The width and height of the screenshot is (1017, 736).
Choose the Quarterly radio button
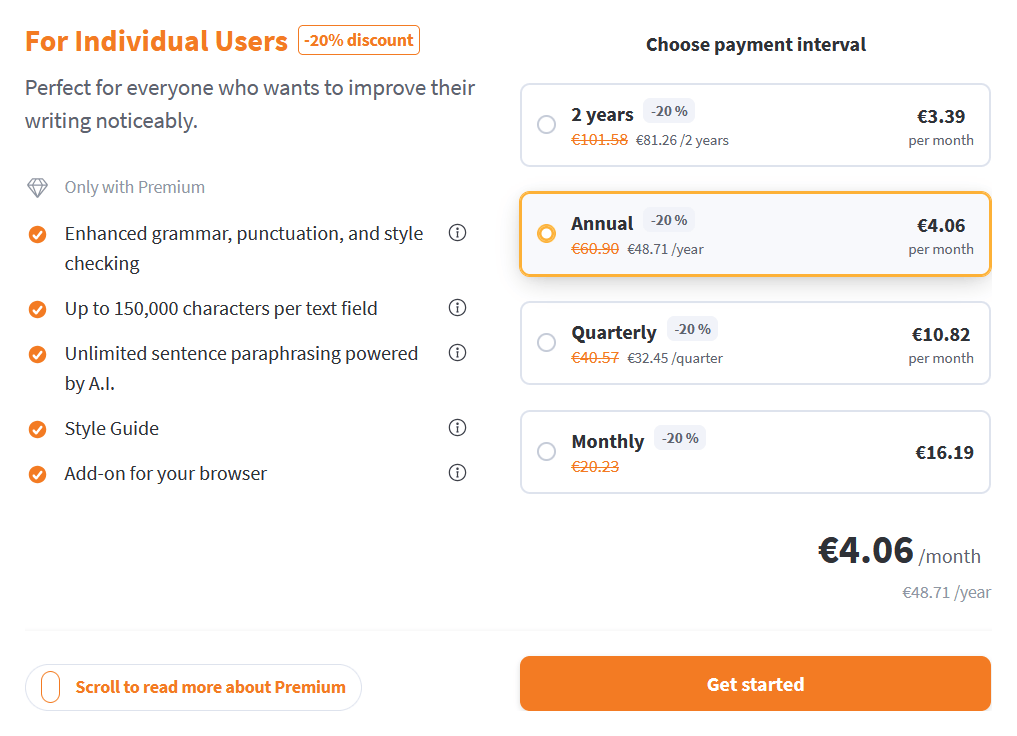point(547,342)
